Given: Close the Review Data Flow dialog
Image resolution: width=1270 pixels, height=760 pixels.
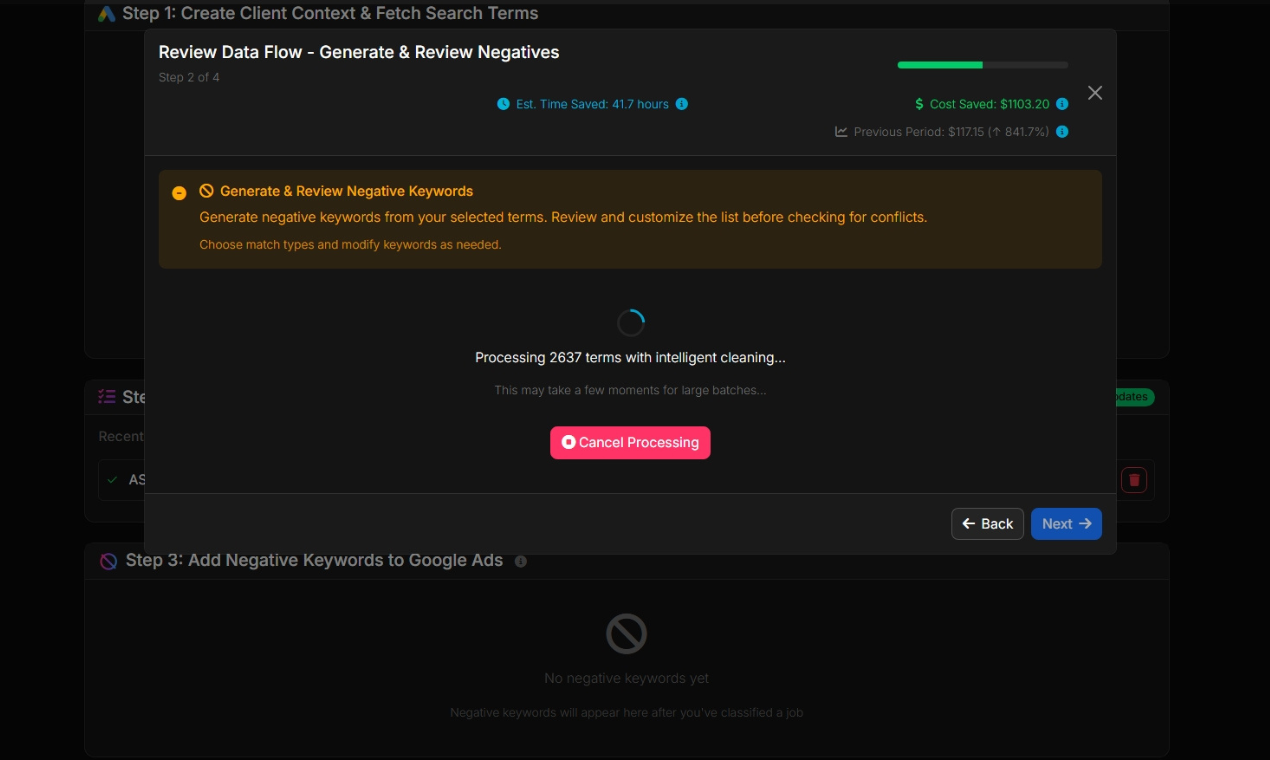Looking at the screenshot, I should coord(1095,93).
